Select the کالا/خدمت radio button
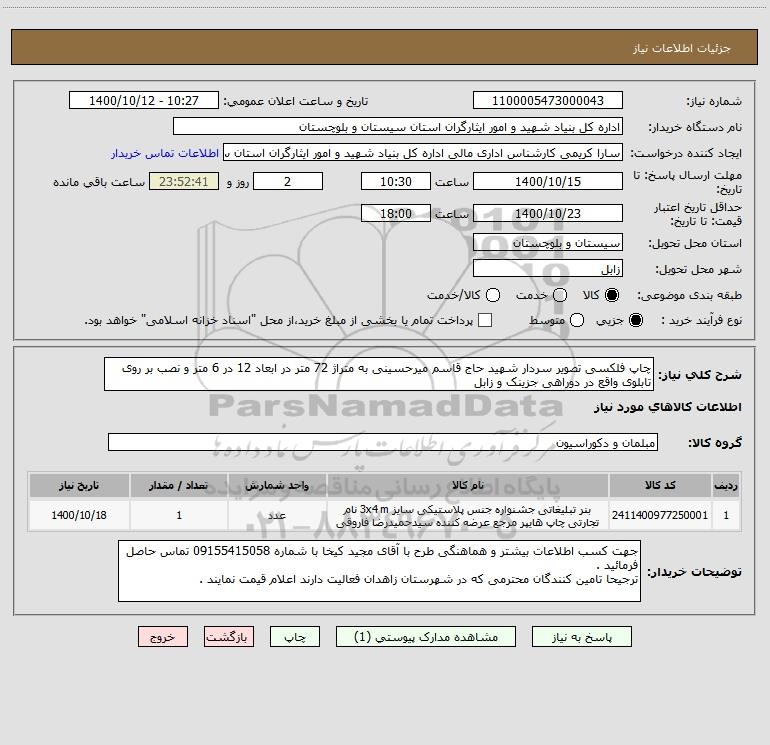770x745 pixels. 493,295
